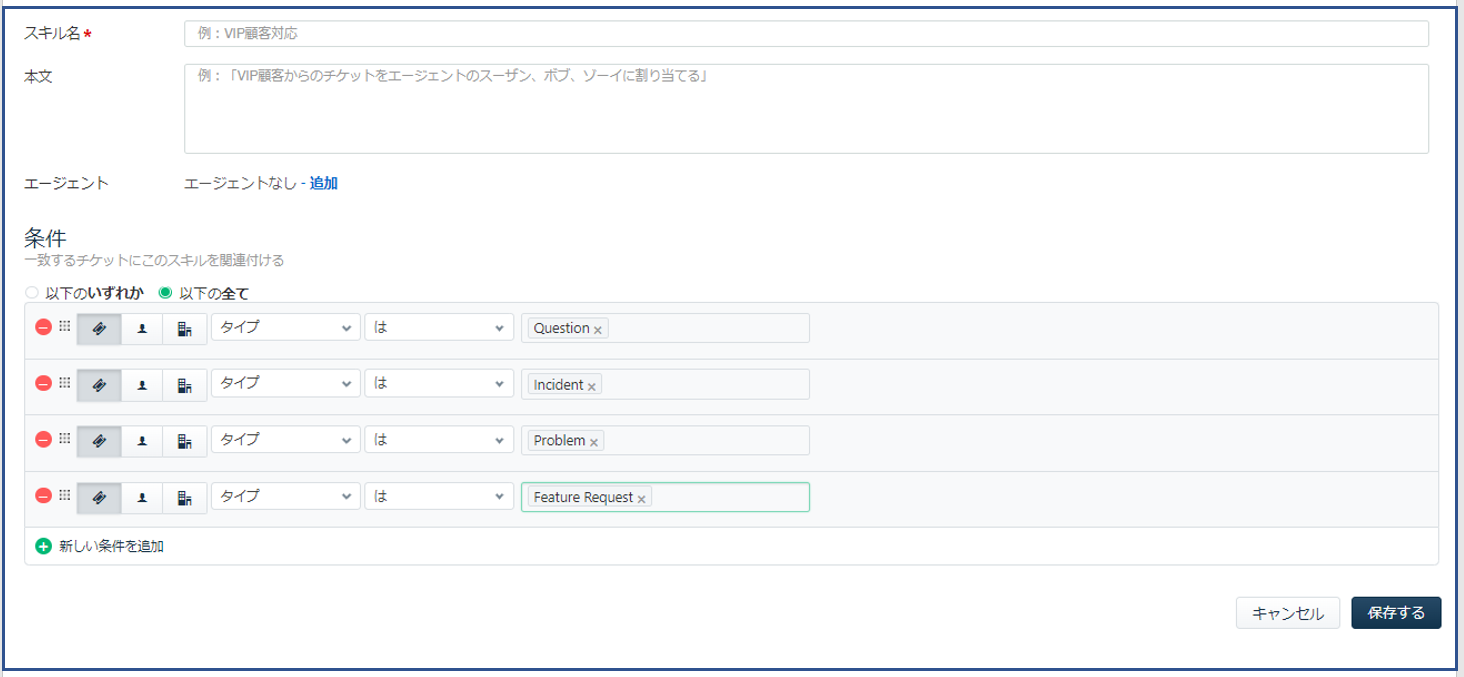
Task: Select ticket icon in Feature Request row
Action: (x=99, y=497)
